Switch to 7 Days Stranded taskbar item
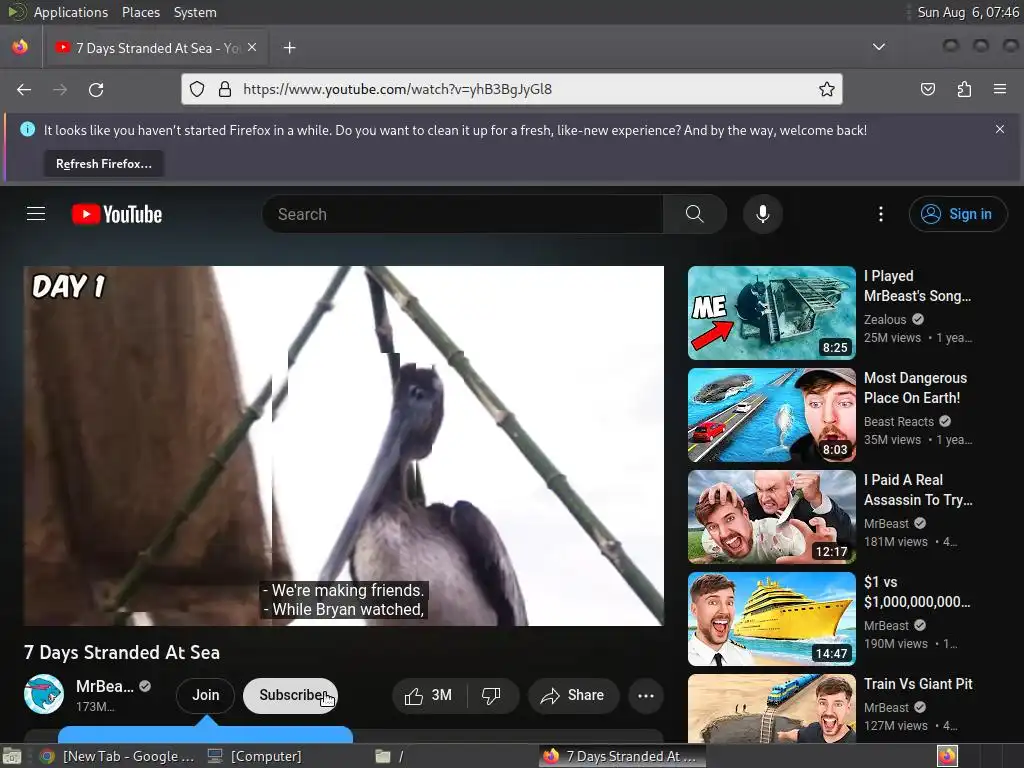The image size is (1024, 768). click(622, 756)
